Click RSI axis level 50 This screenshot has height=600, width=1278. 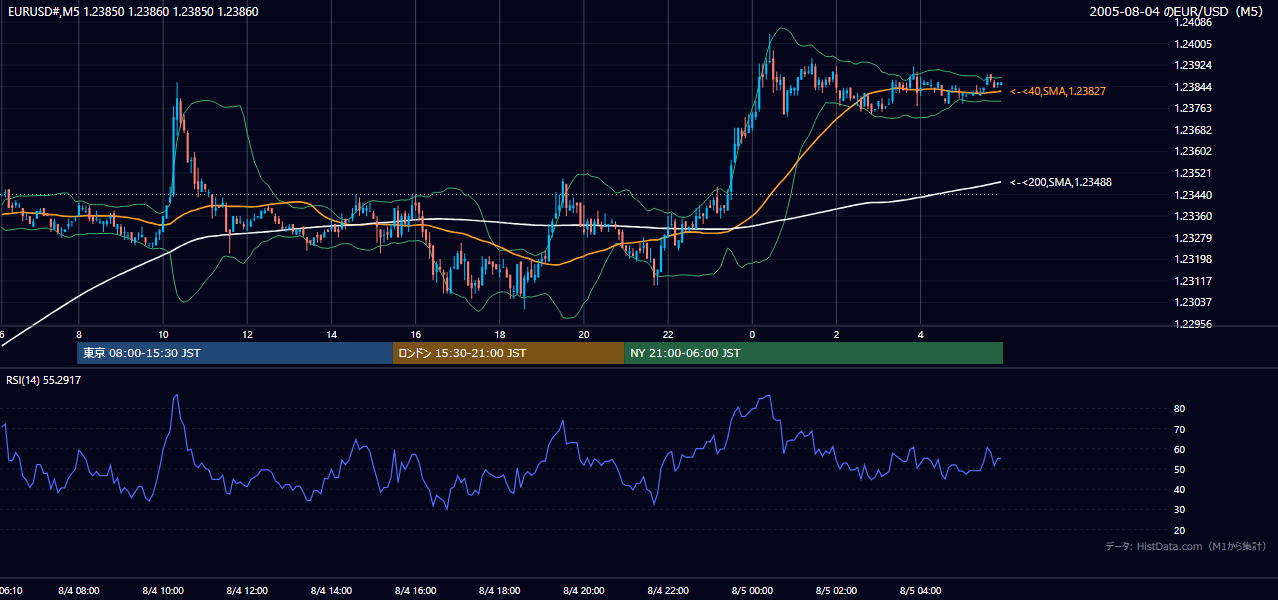[1179, 469]
